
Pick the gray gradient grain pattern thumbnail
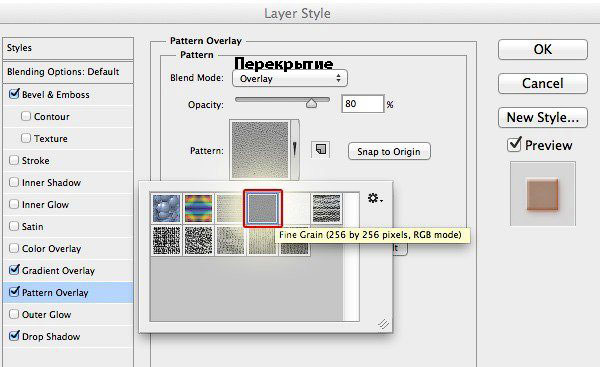click(230, 240)
